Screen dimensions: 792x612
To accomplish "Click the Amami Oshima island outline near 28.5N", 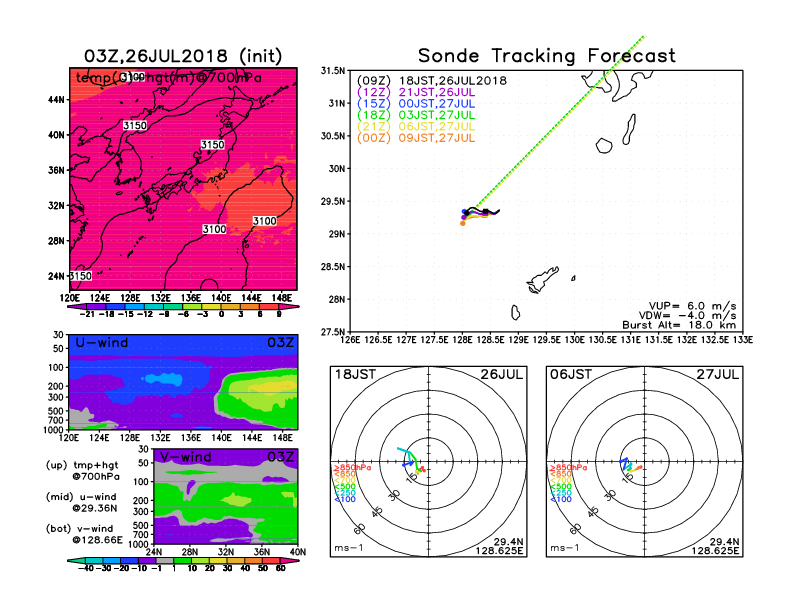I will (542, 279).
